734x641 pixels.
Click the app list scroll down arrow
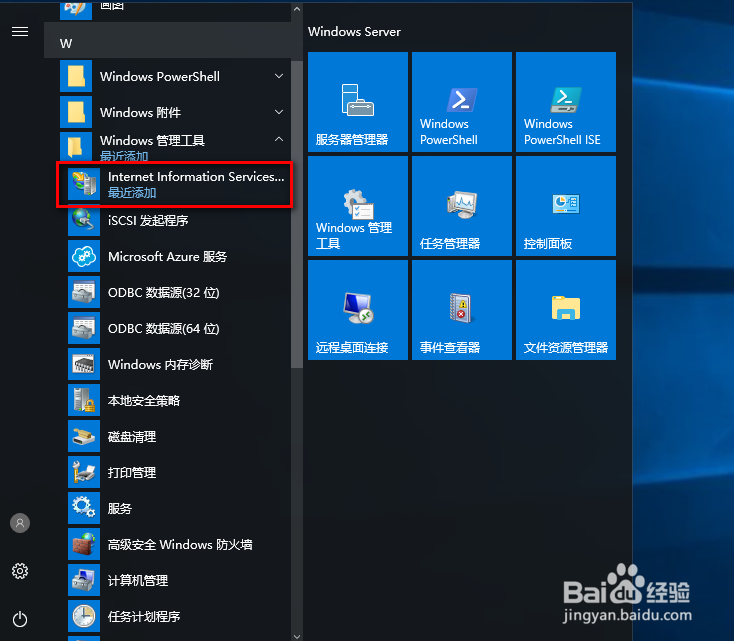click(297, 636)
